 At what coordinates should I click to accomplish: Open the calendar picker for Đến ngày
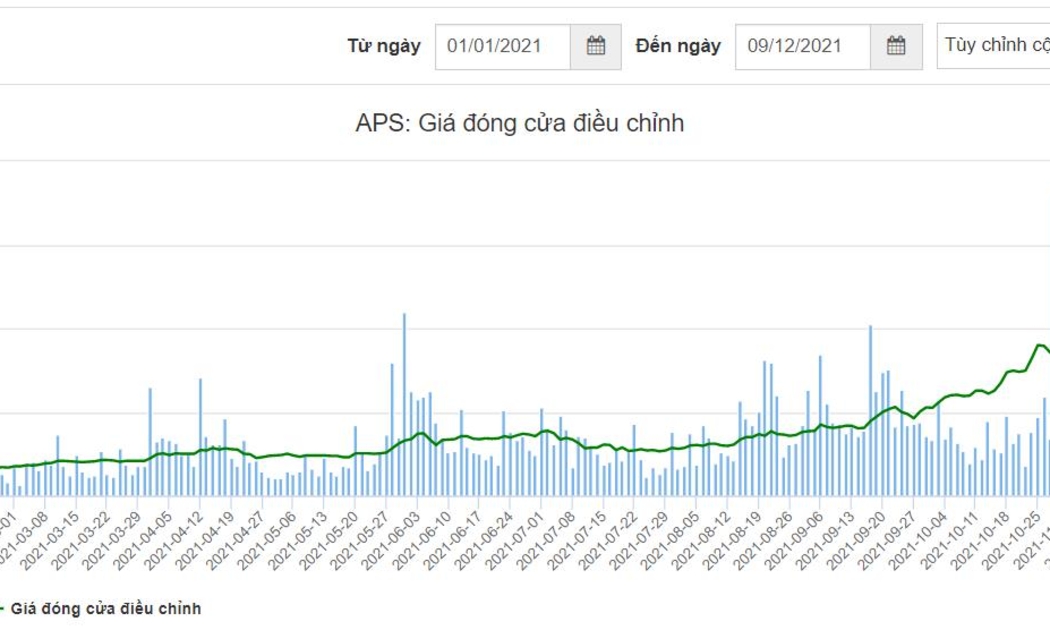click(896, 46)
